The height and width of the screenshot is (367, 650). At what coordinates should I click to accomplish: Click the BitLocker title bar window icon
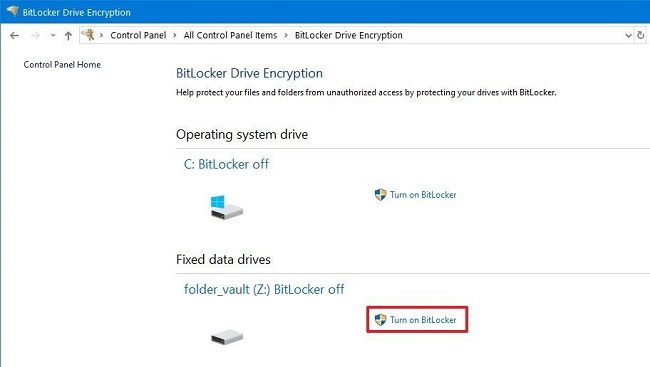tap(12, 11)
